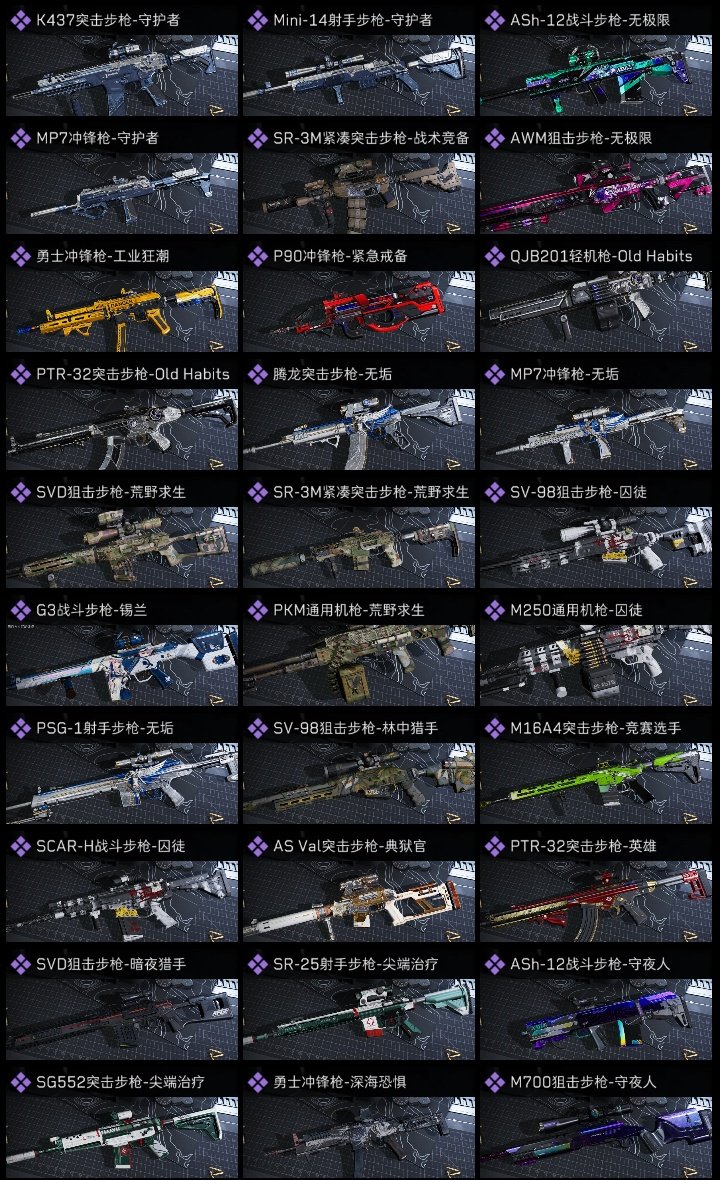Select the red P90 紧急戒备 skin thumbnail

pos(359,312)
